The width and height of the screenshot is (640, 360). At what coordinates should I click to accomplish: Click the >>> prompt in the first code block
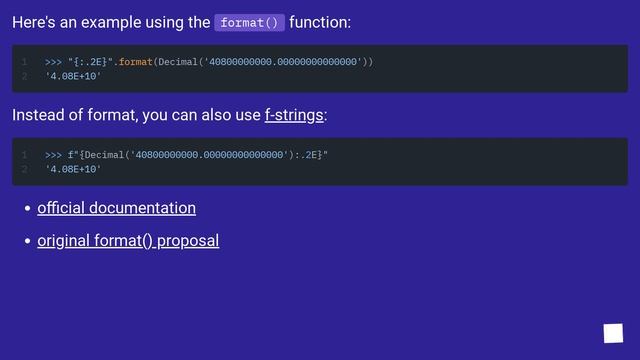click(x=53, y=62)
